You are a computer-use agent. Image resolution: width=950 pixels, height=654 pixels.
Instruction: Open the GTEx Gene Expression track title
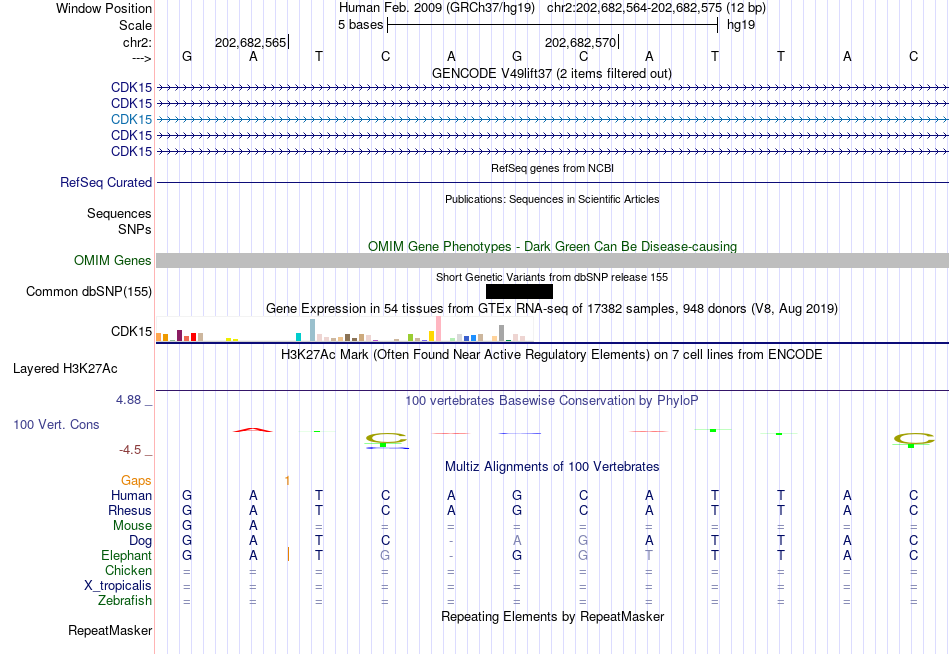[x=552, y=309]
